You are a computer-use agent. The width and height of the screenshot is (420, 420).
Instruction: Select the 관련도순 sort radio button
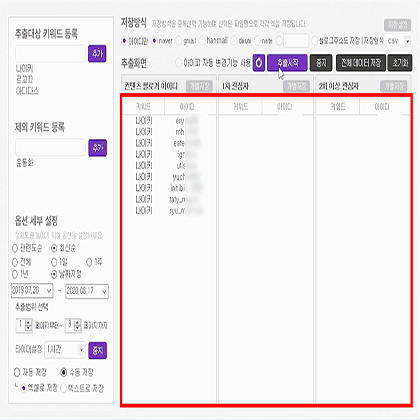(15, 248)
